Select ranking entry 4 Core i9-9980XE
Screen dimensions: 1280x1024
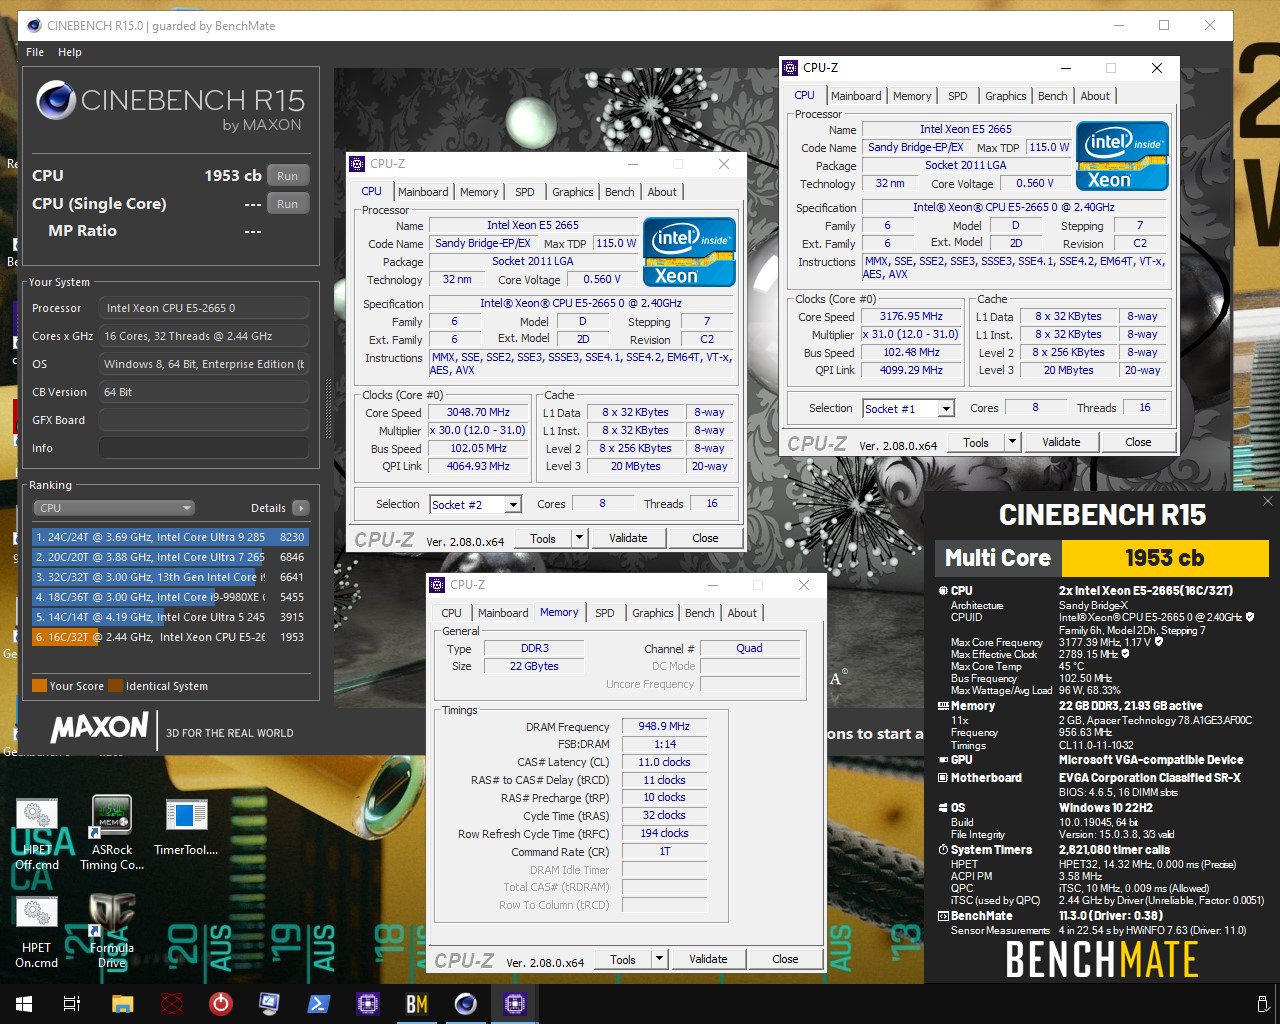(170, 597)
